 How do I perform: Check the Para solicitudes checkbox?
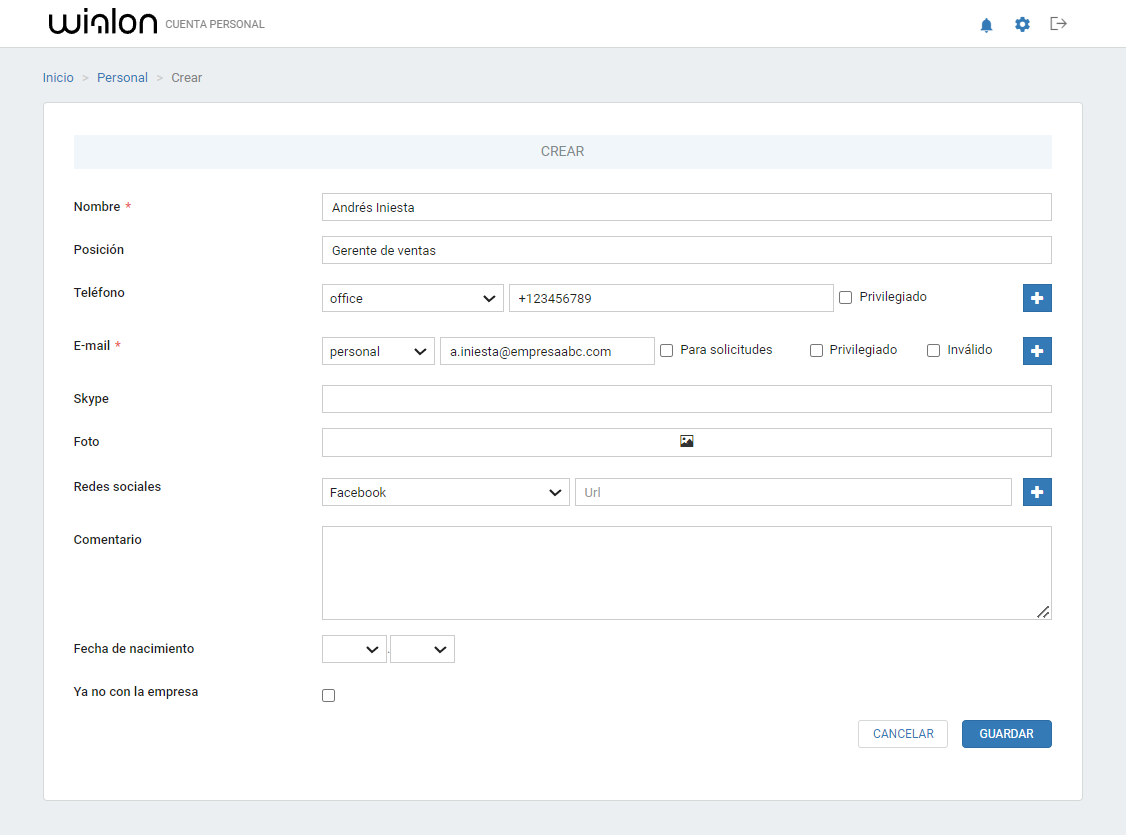pyautogui.click(x=666, y=351)
